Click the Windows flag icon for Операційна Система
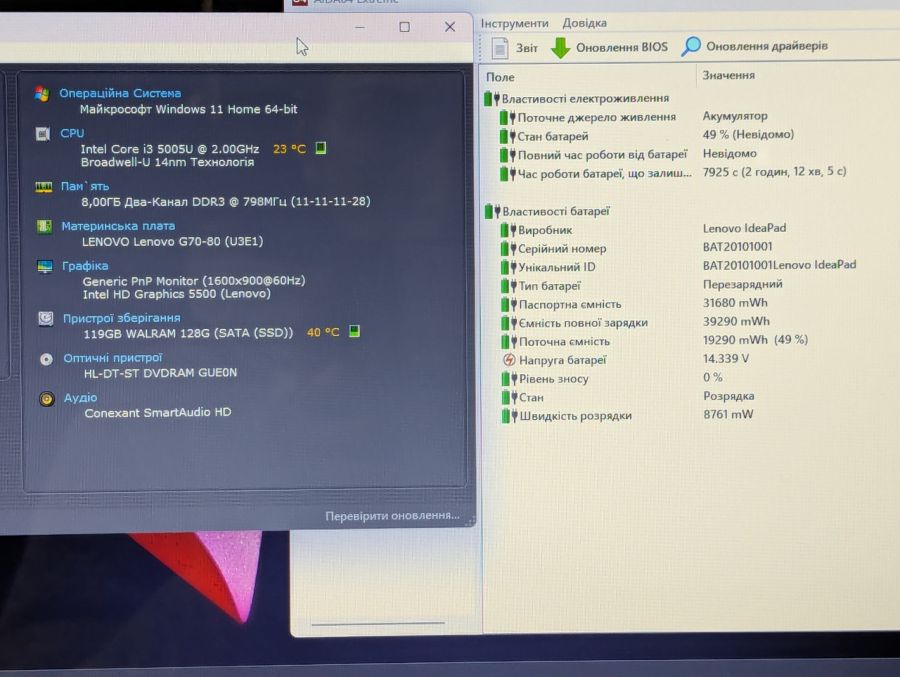The image size is (900, 677). [42, 94]
